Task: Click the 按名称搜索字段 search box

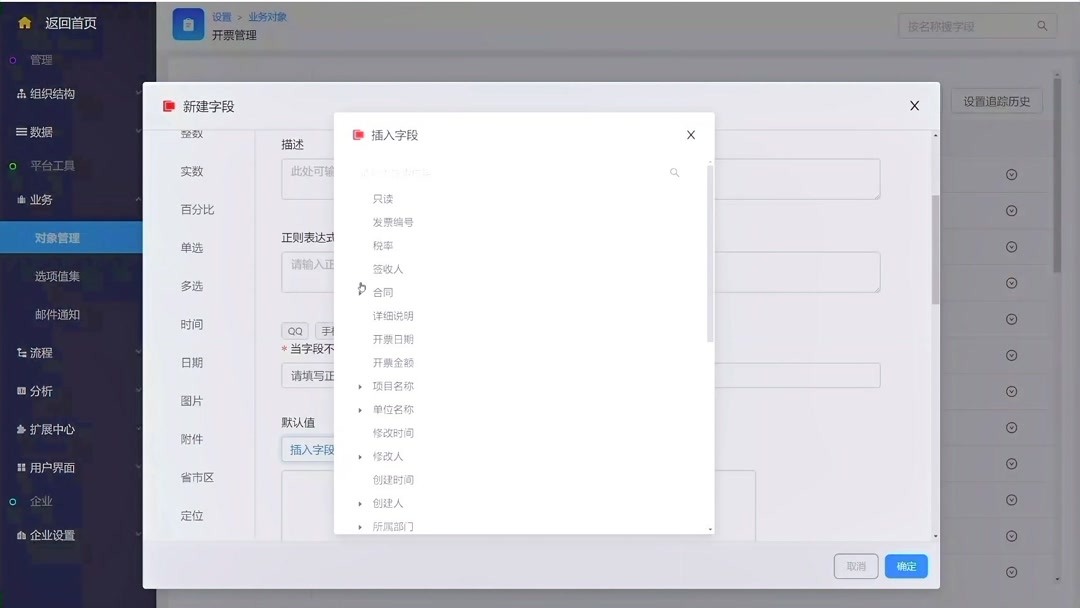Action: point(965,24)
